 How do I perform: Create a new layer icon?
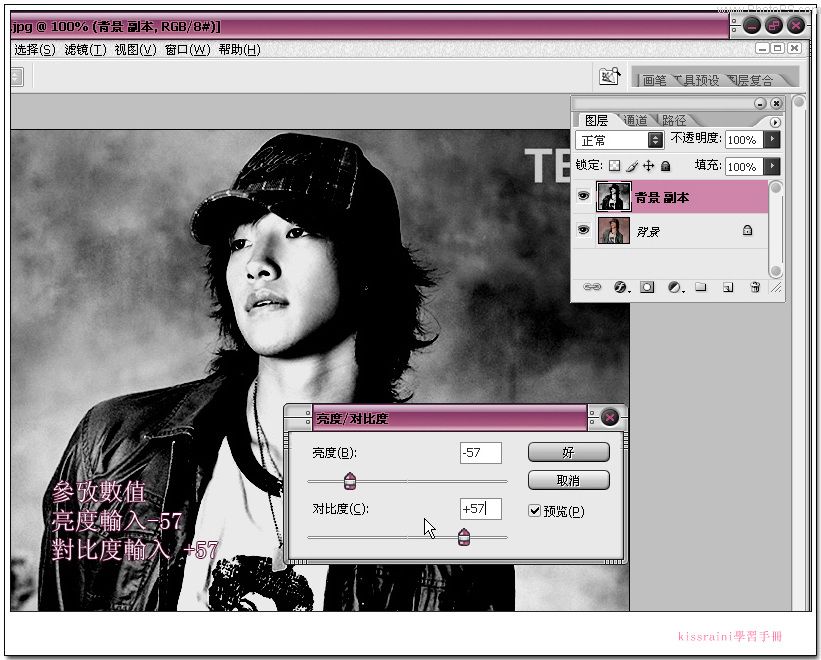[x=728, y=287]
